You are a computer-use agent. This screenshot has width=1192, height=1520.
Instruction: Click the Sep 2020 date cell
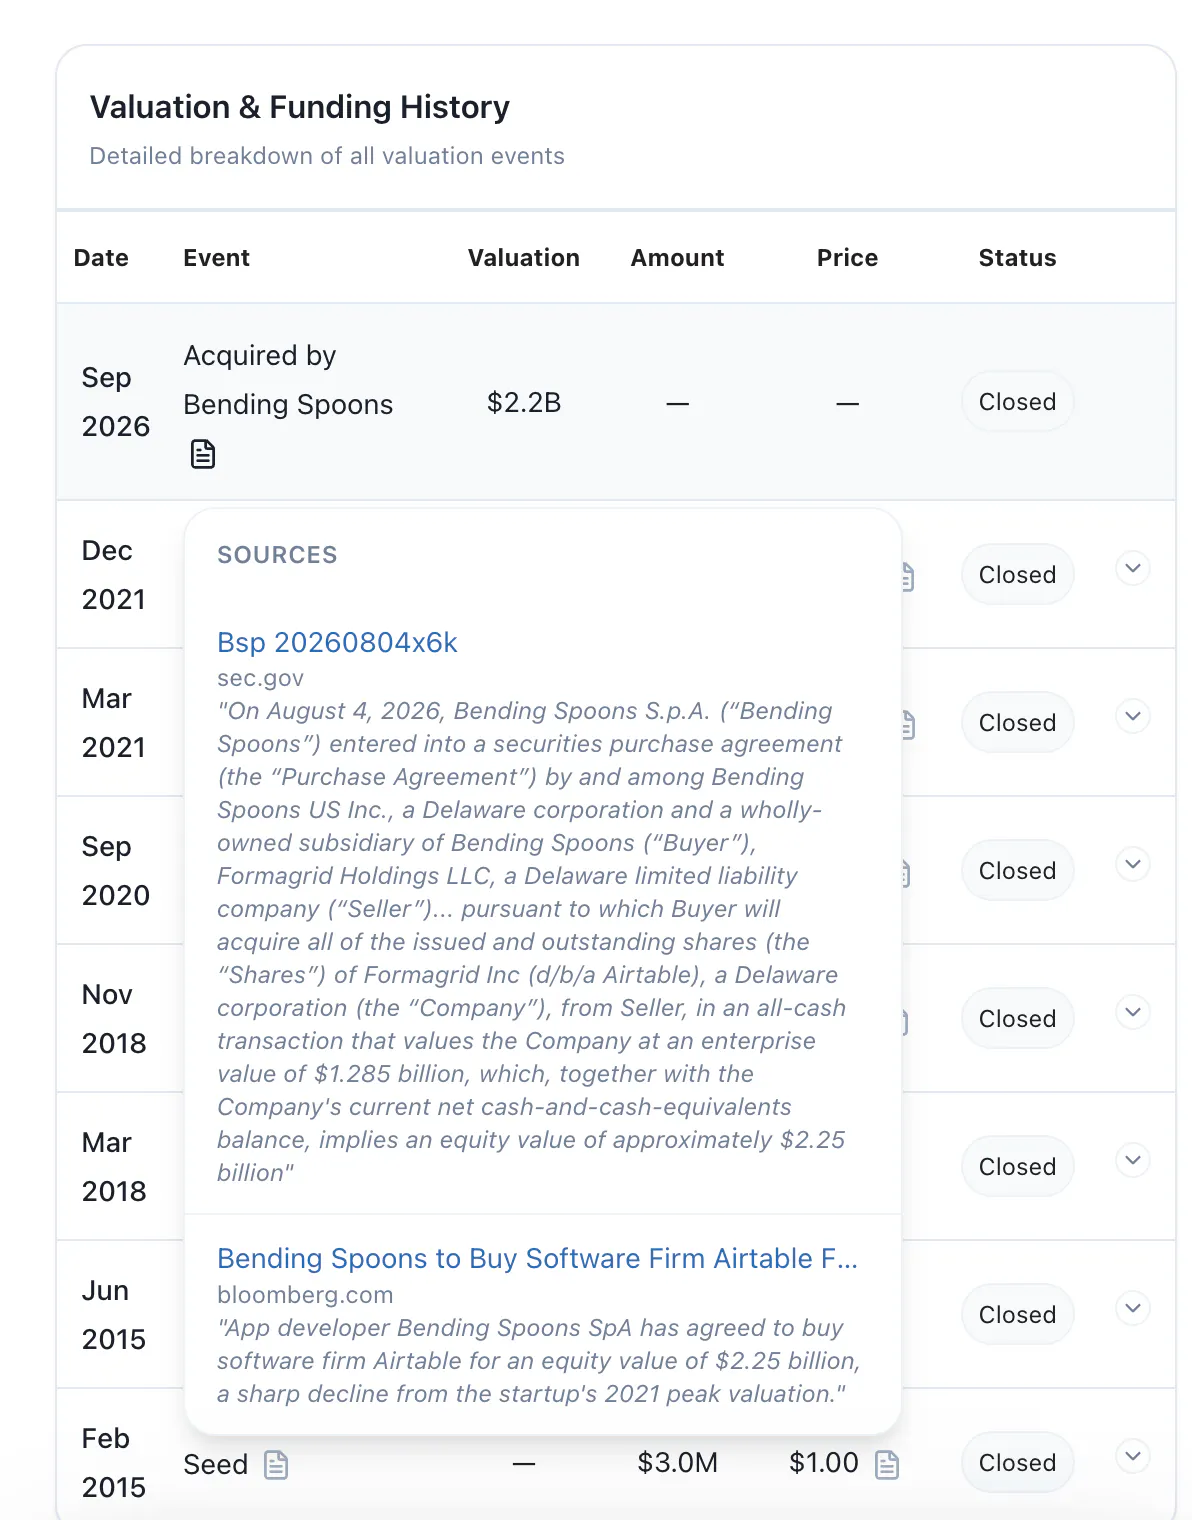(x=116, y=871)
